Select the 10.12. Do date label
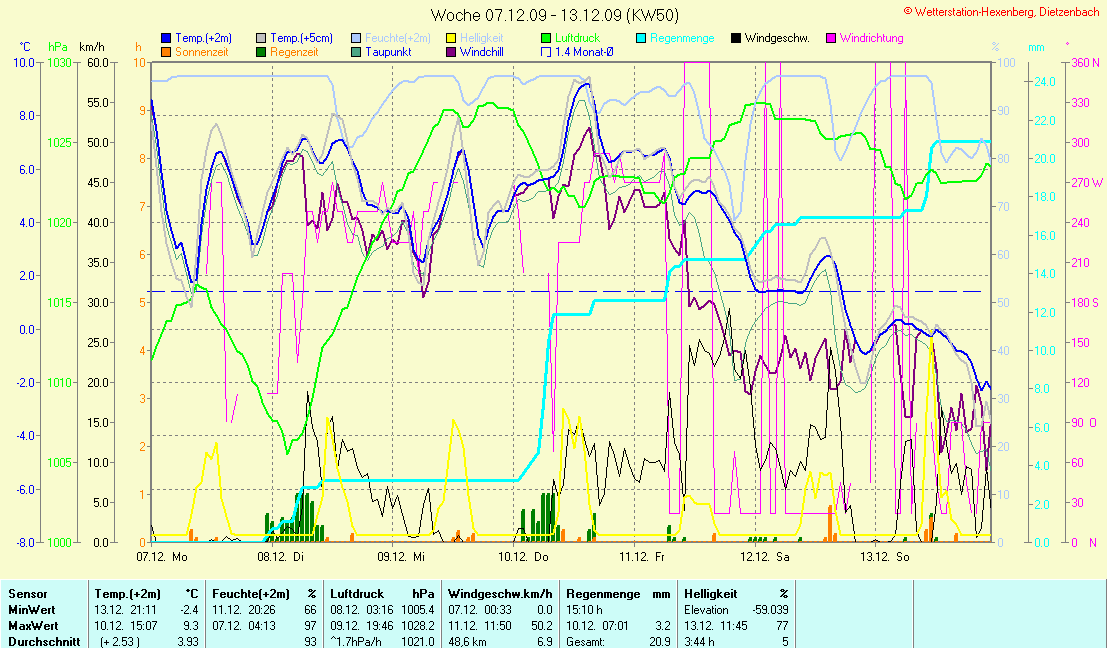Viewport: 1107px width, 648px height. pos(525,556)
